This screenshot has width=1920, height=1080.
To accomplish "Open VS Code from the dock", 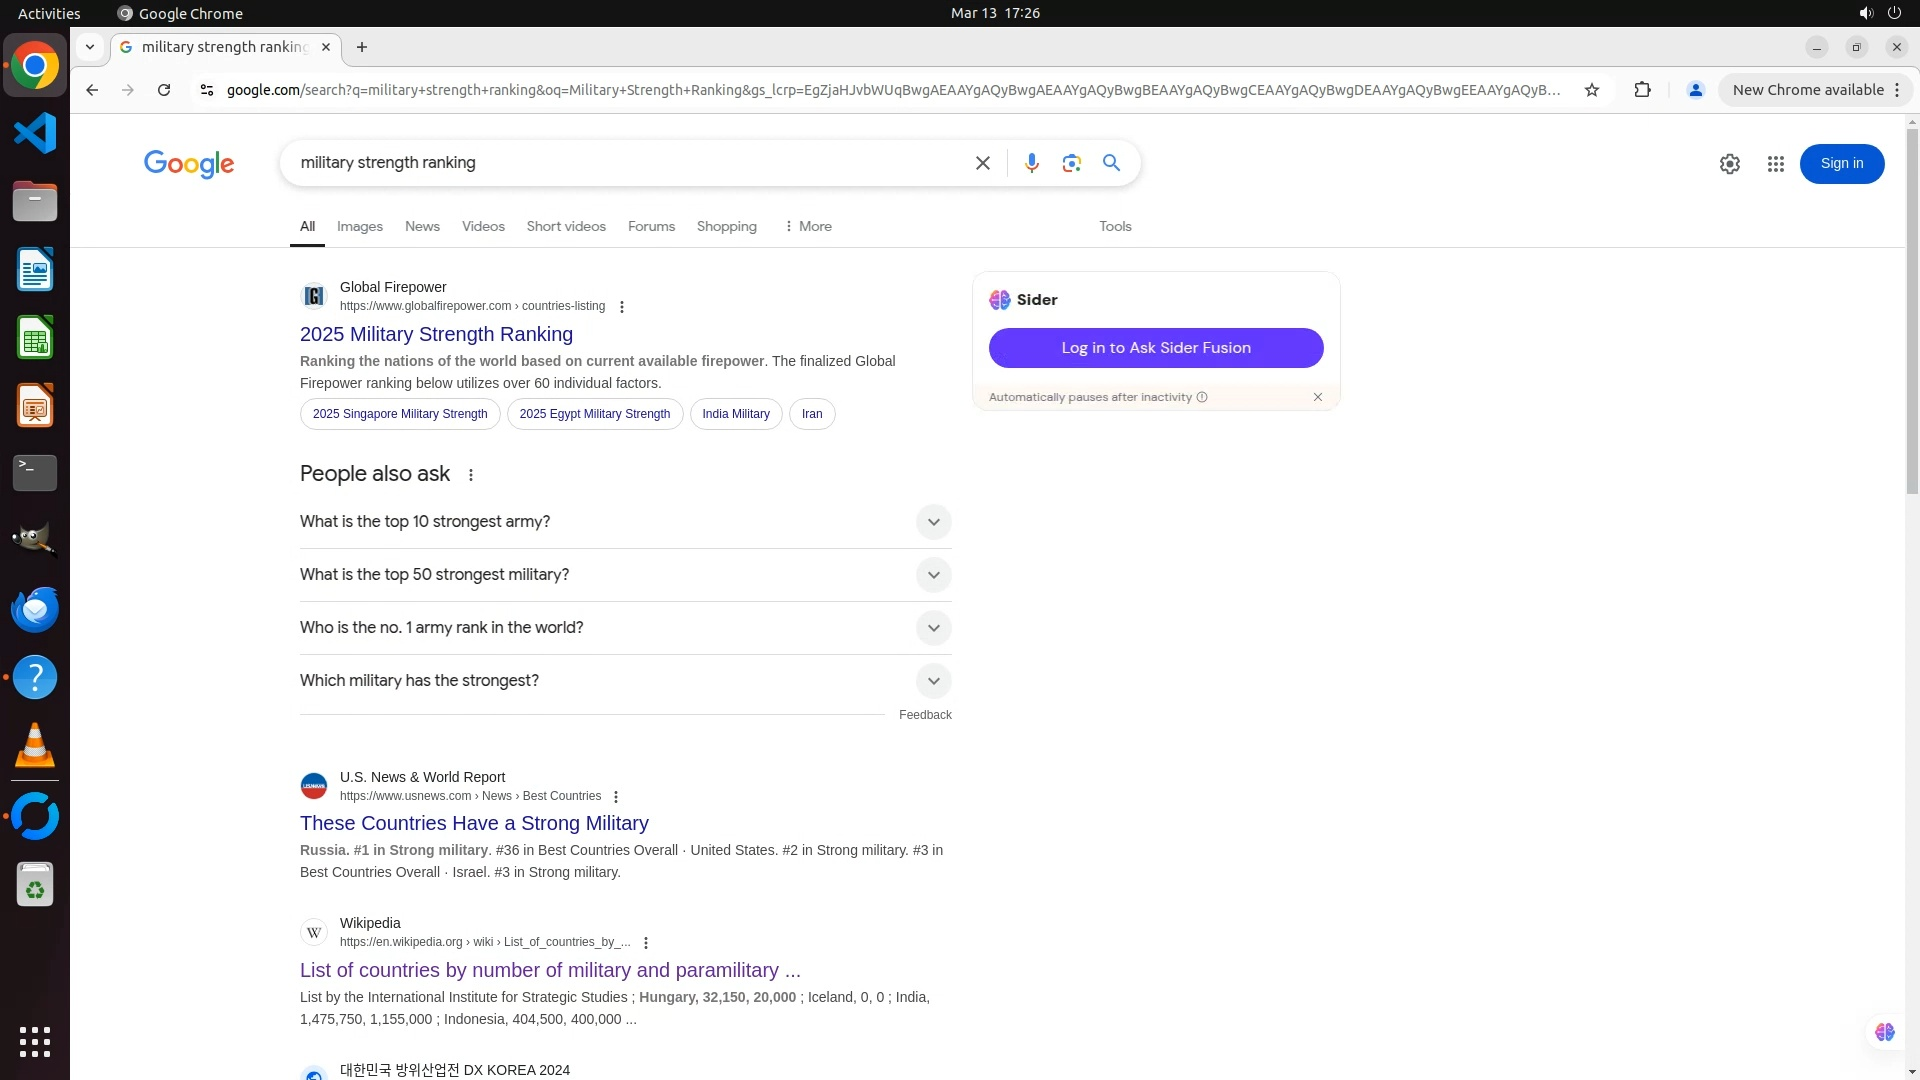I will click(35, 133).
